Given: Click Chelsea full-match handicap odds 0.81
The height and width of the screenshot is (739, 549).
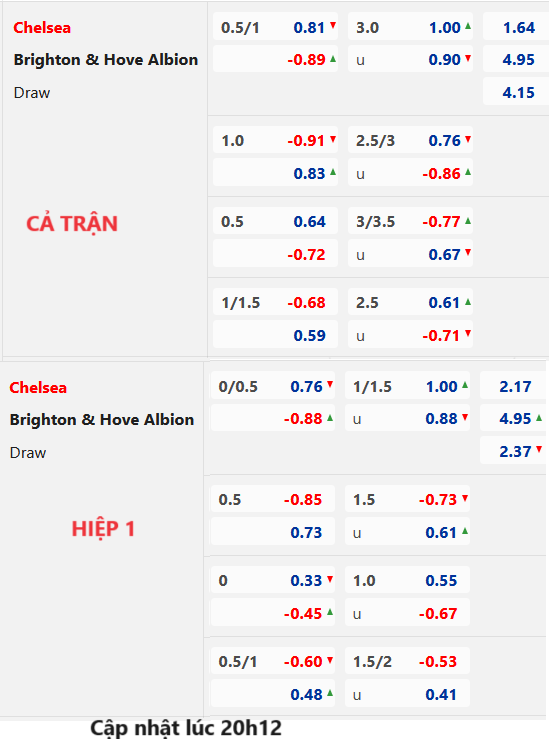Looking at the screenshot, I should [x=309, y=28].
